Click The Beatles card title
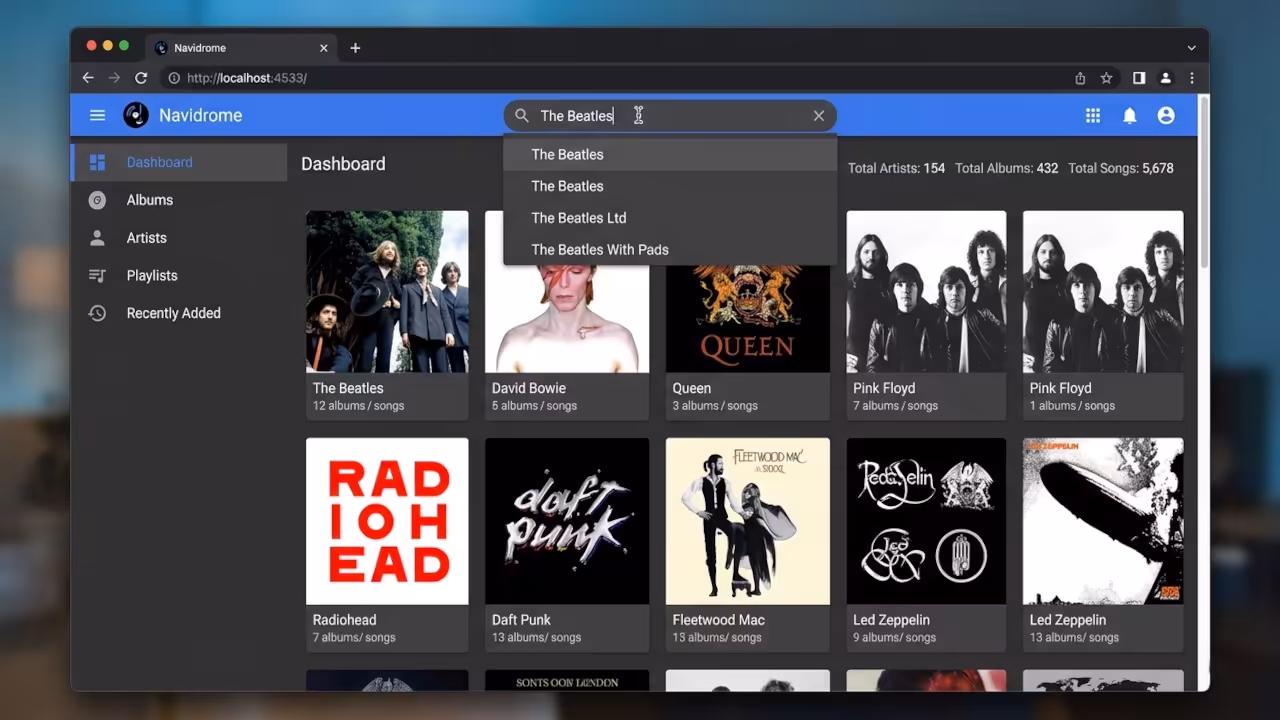 point(348,388)
